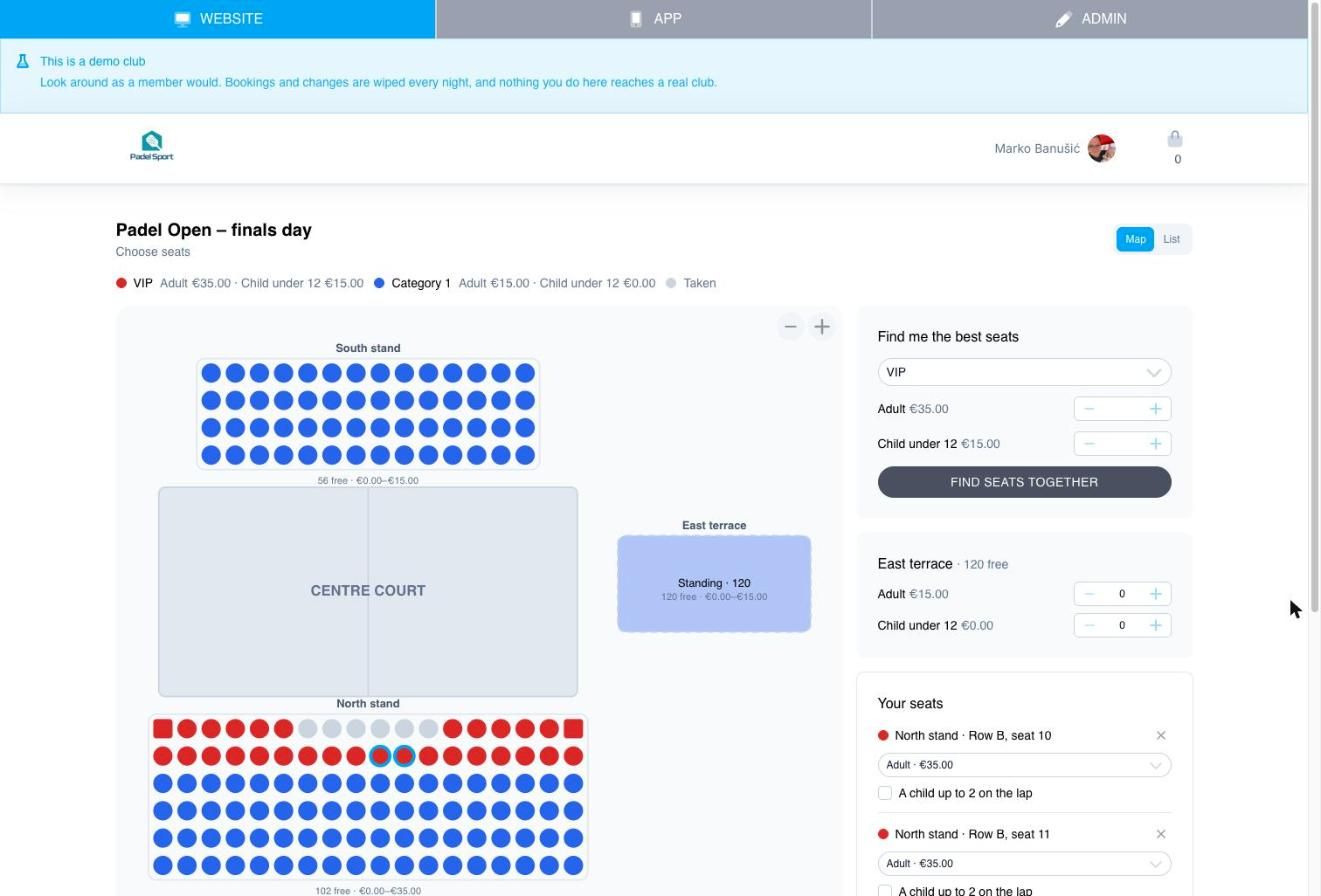Click the East terrace standing area
The image size is (1321, 896).
714,584
